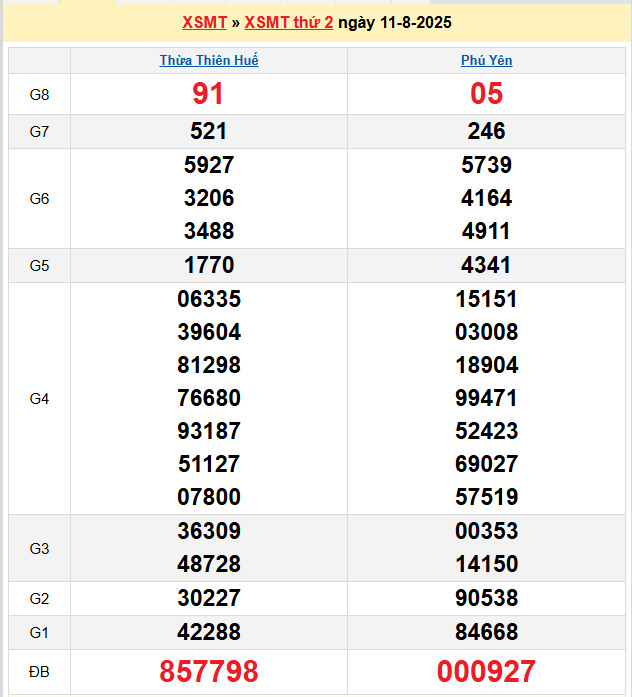
Task: Click the G8 row label
Action: [x=39, y=95]
